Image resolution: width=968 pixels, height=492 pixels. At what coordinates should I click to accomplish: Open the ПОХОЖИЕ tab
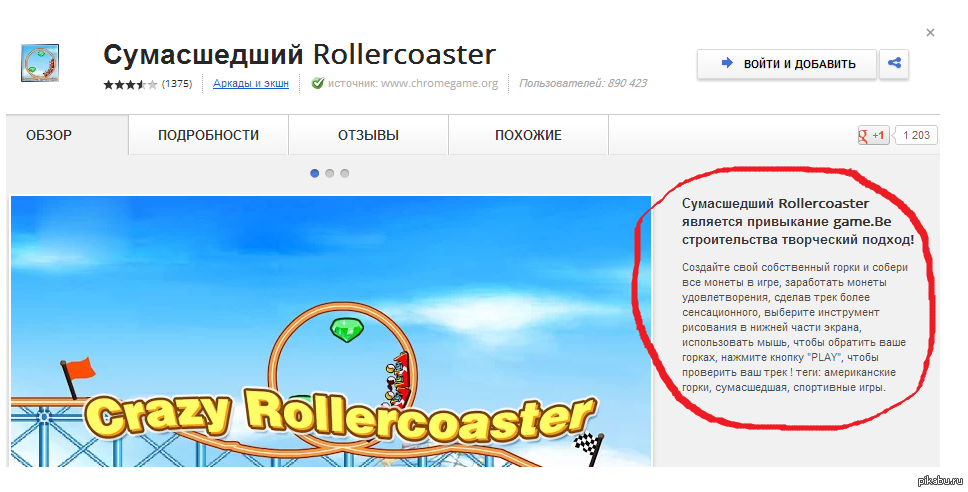point(528,135)
